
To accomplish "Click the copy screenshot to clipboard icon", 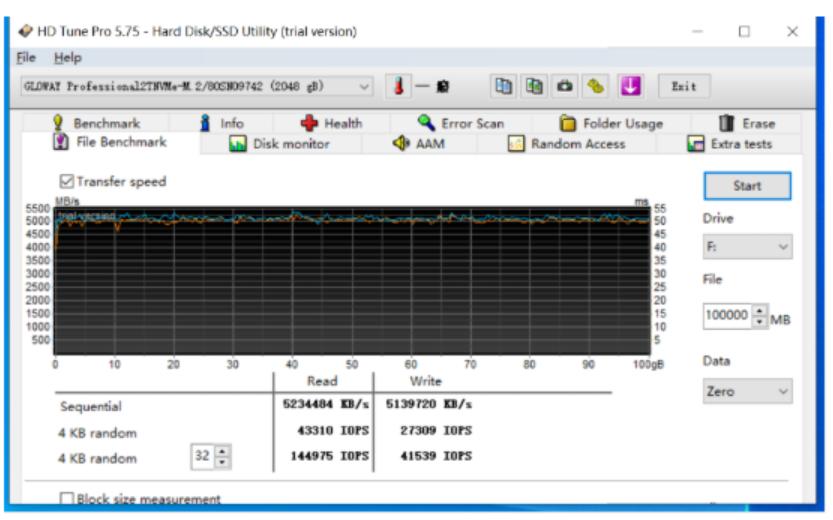I will 535,87.
